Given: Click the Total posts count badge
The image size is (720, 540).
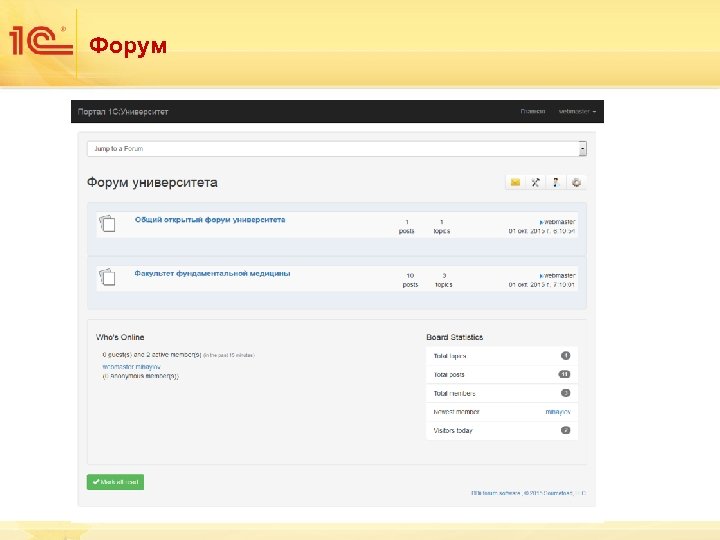Looking at the screenshot, I should (564, 374).
